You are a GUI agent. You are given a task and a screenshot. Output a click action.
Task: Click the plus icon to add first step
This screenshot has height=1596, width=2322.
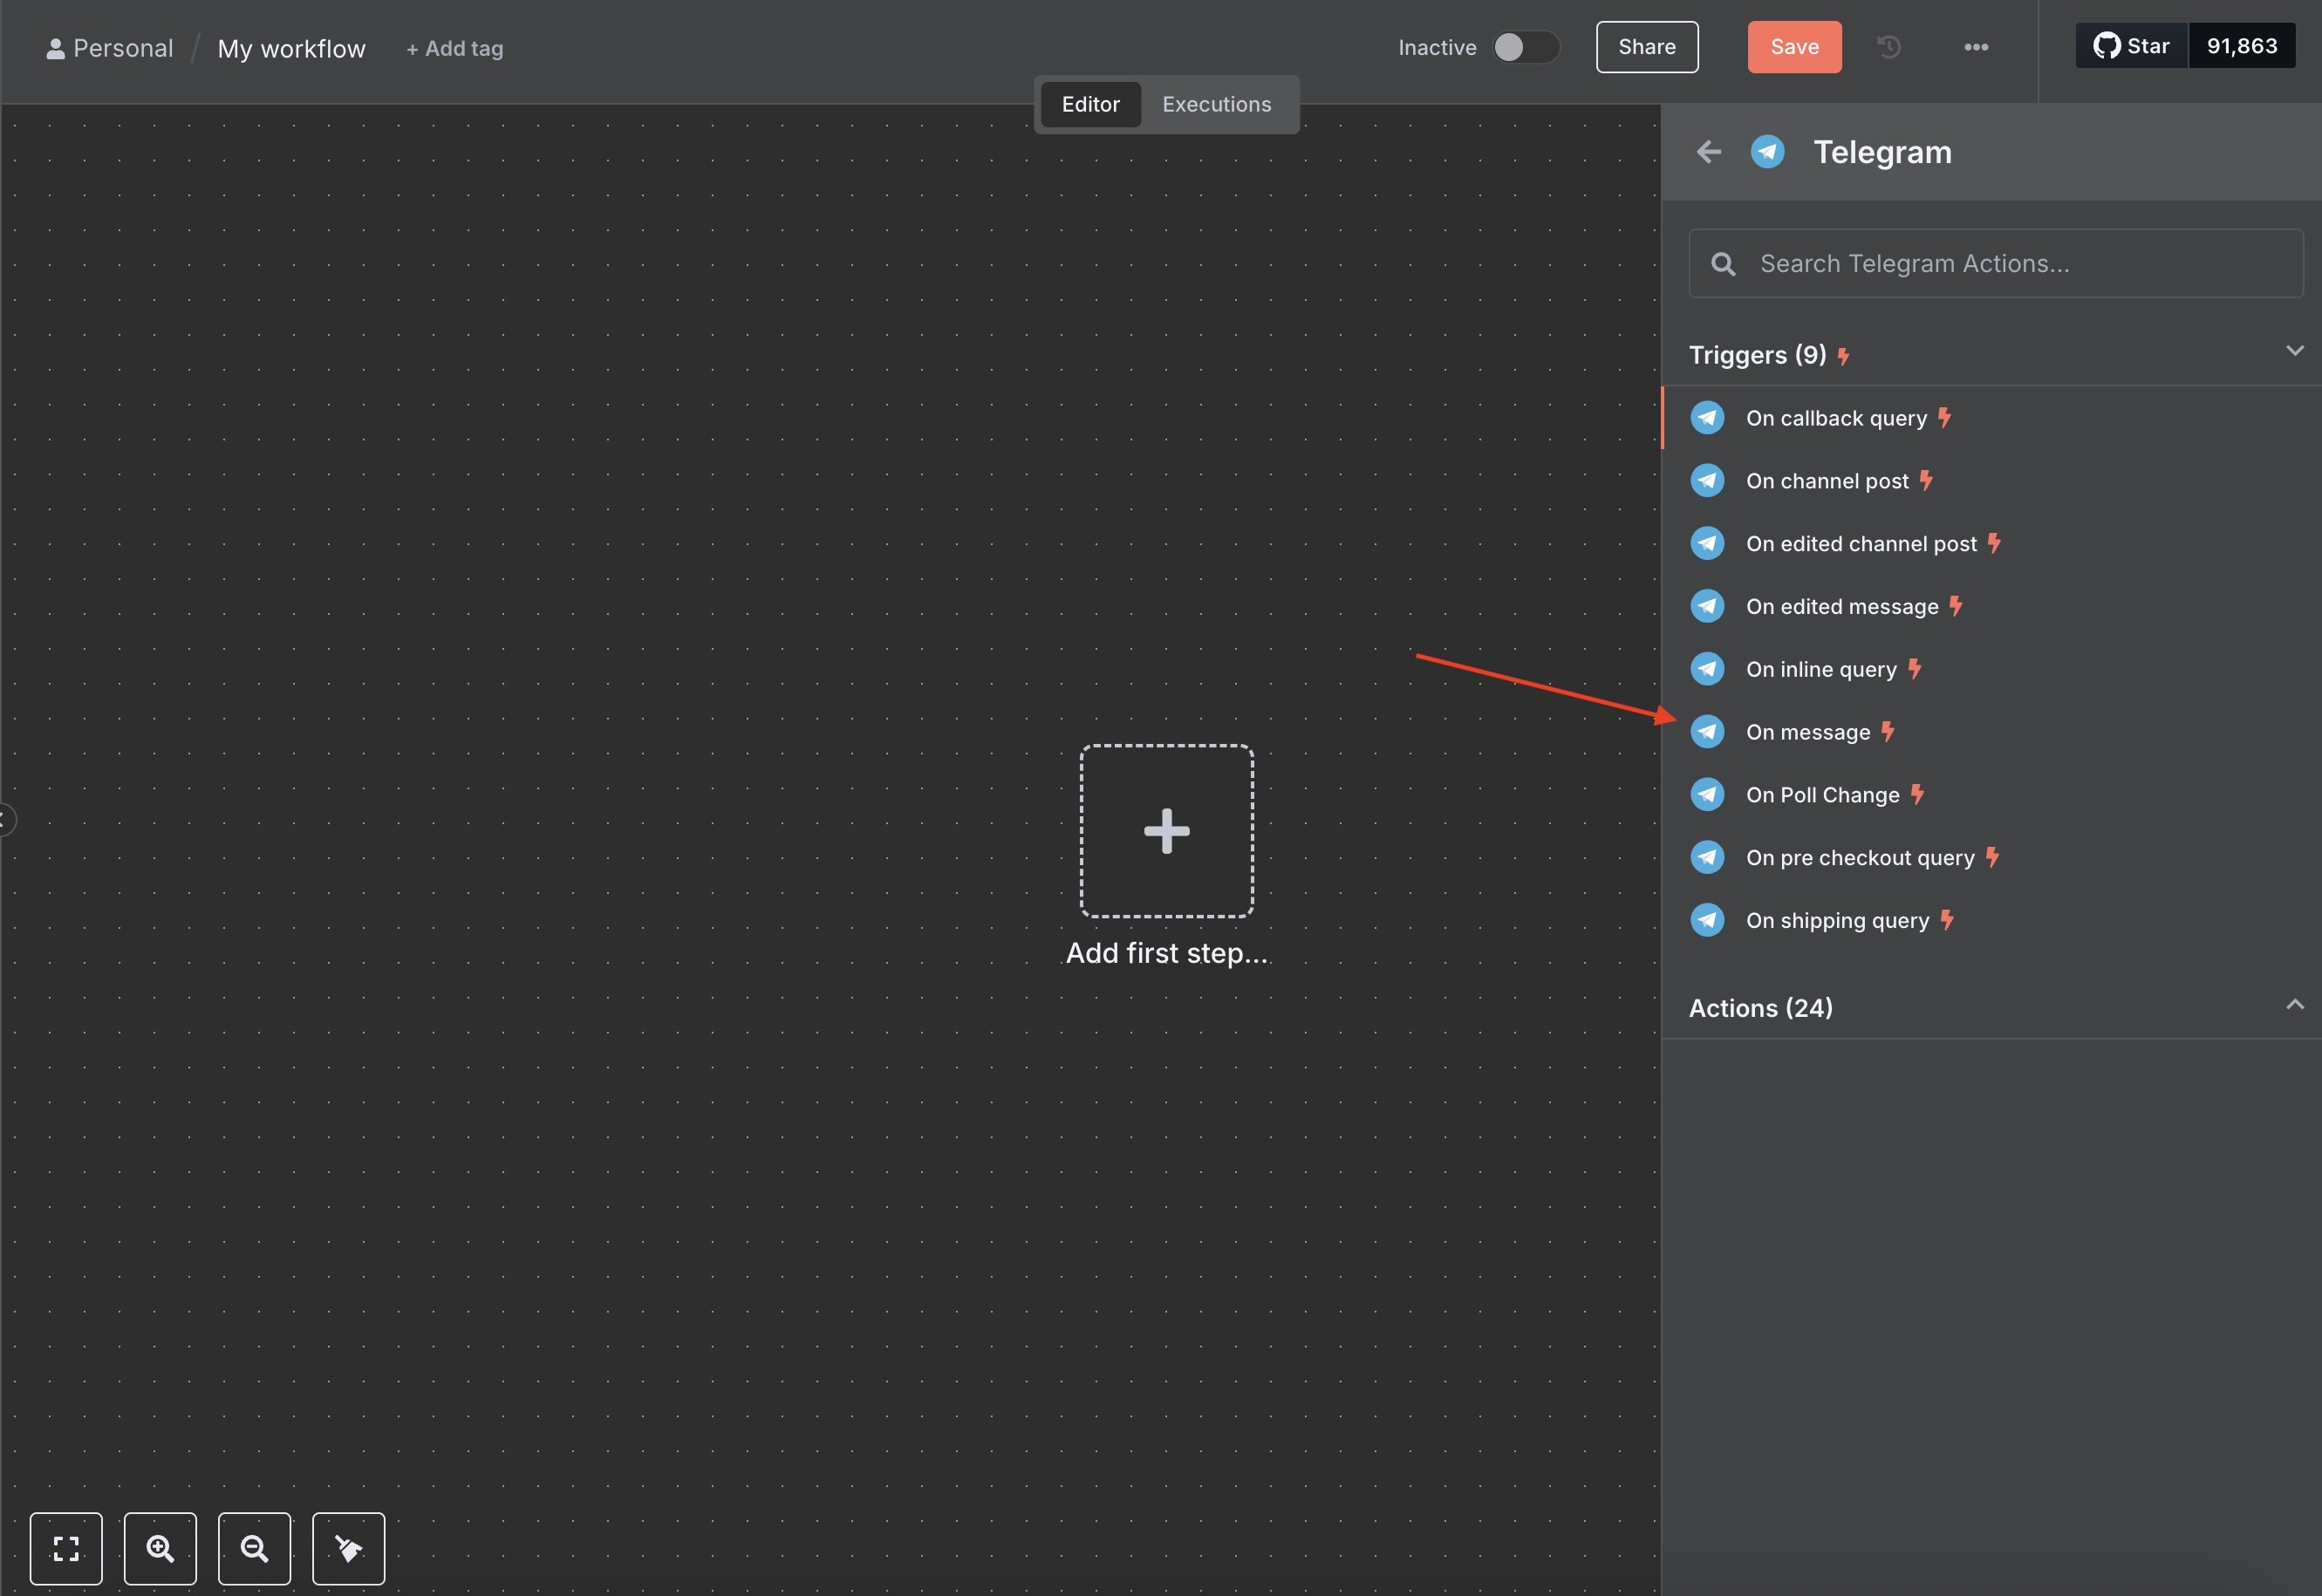[x=1166, y=831]
